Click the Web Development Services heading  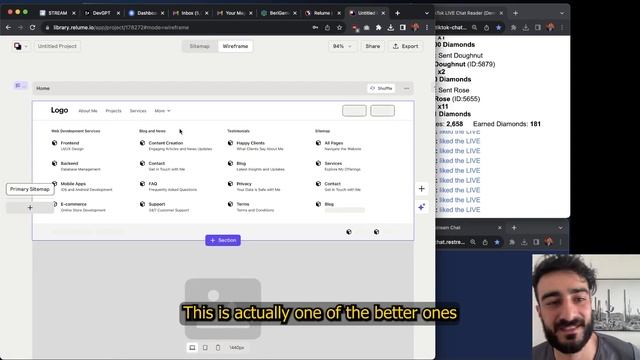(x=76, y=131)
